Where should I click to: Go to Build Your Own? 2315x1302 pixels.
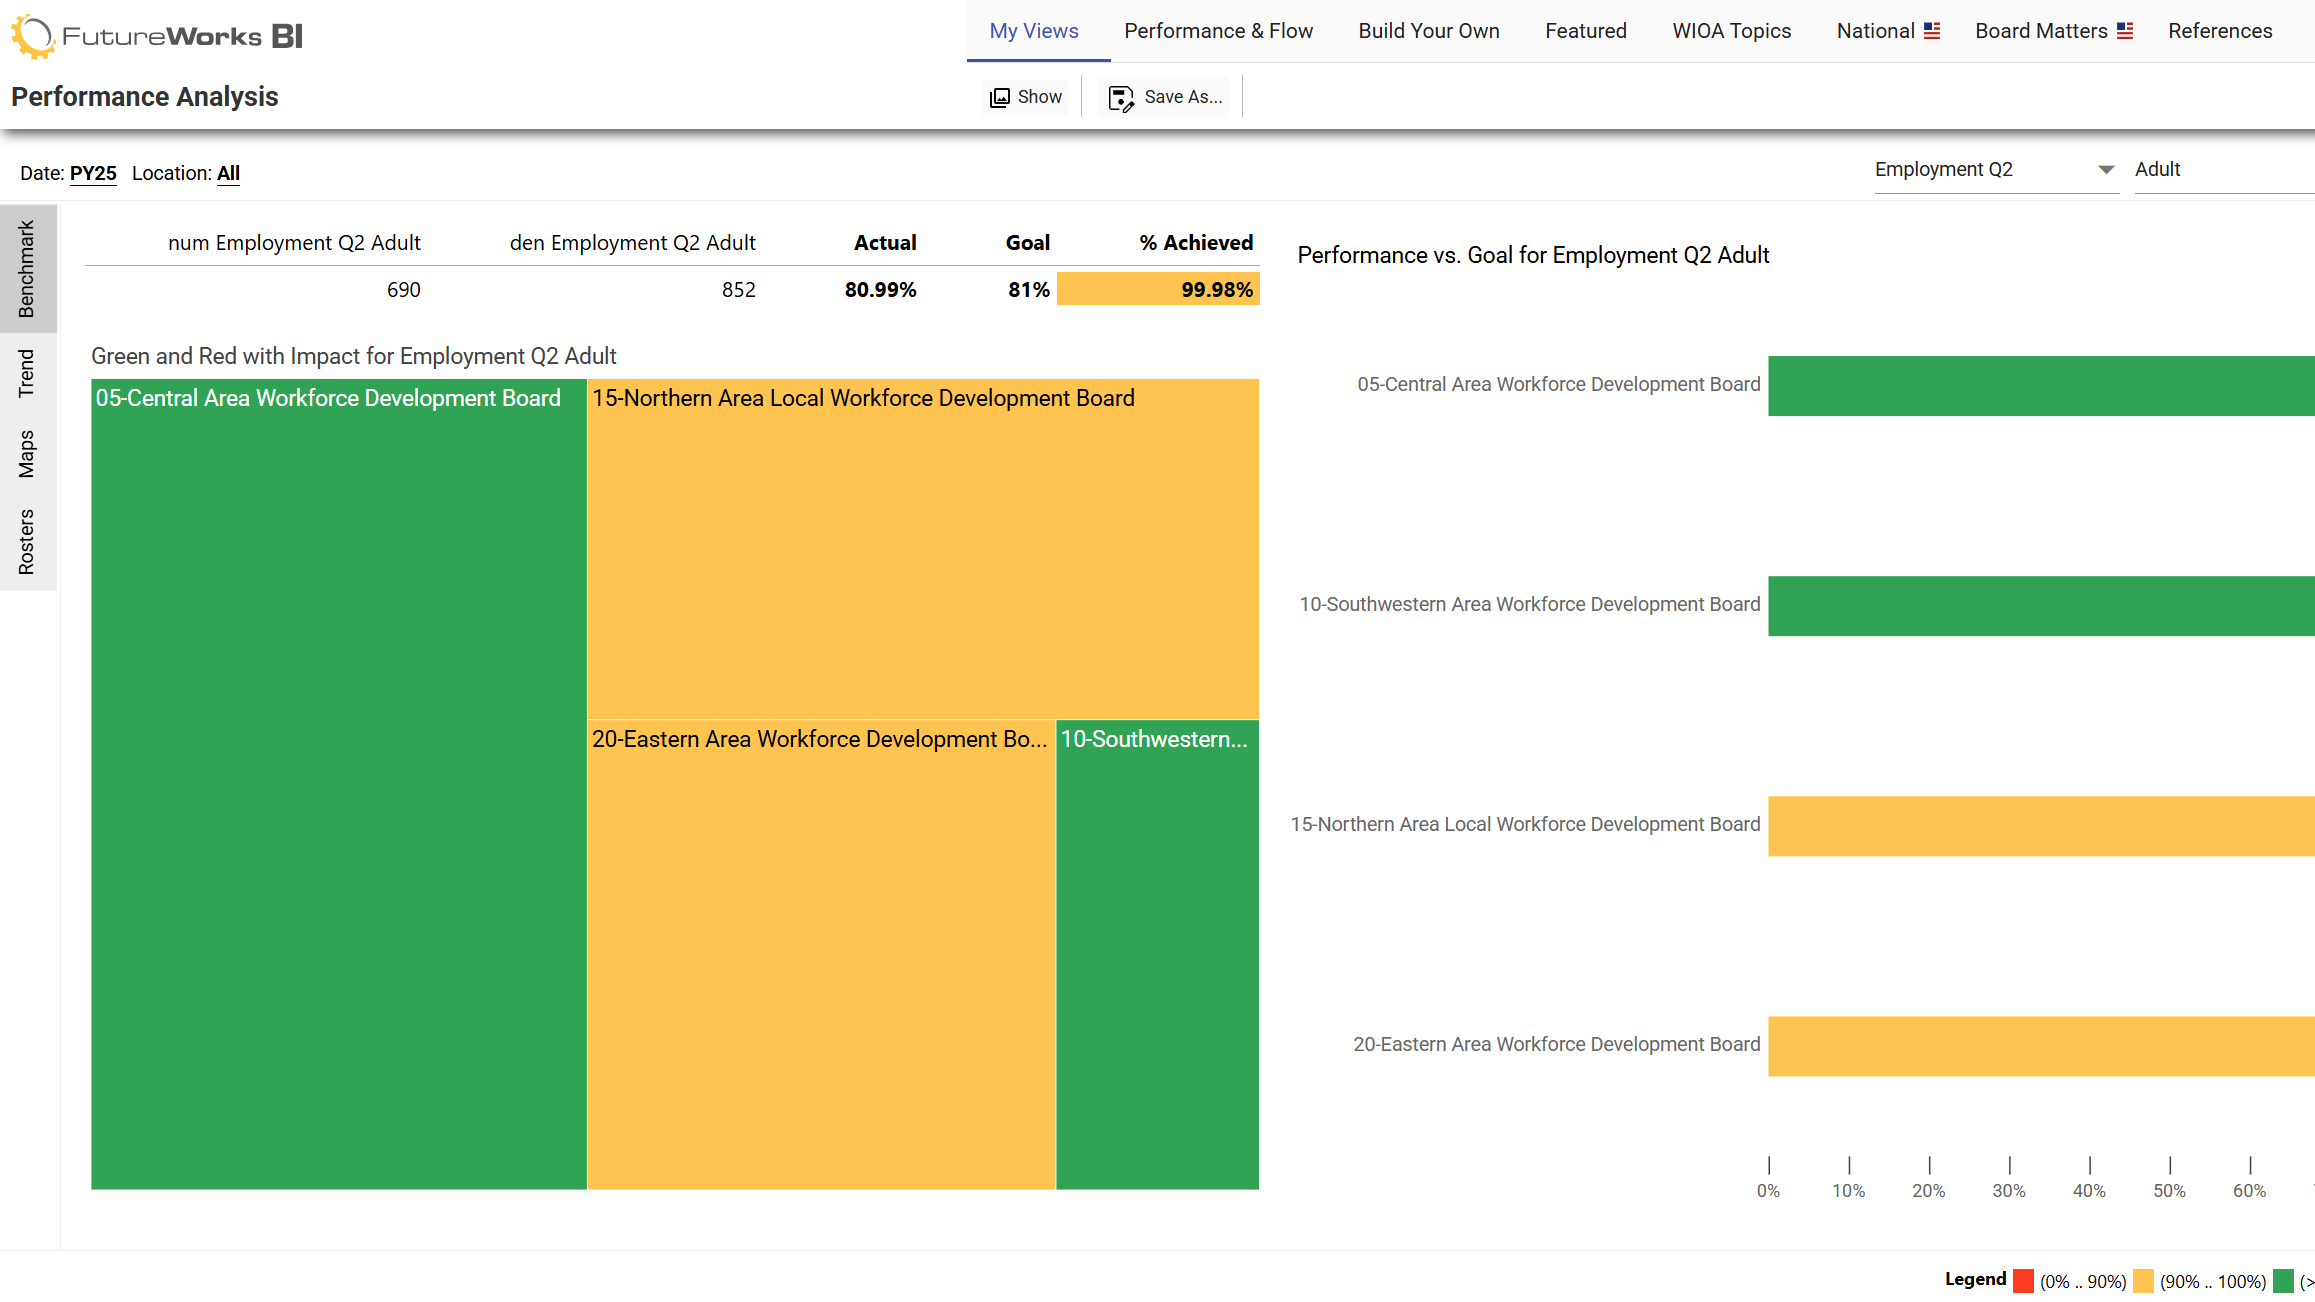click(x=1428, y=31)
